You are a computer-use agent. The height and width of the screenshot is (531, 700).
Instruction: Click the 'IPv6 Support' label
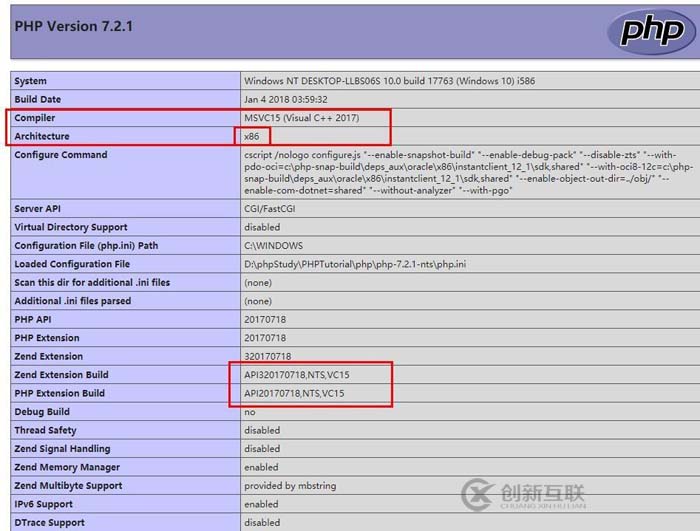(43, 504)
